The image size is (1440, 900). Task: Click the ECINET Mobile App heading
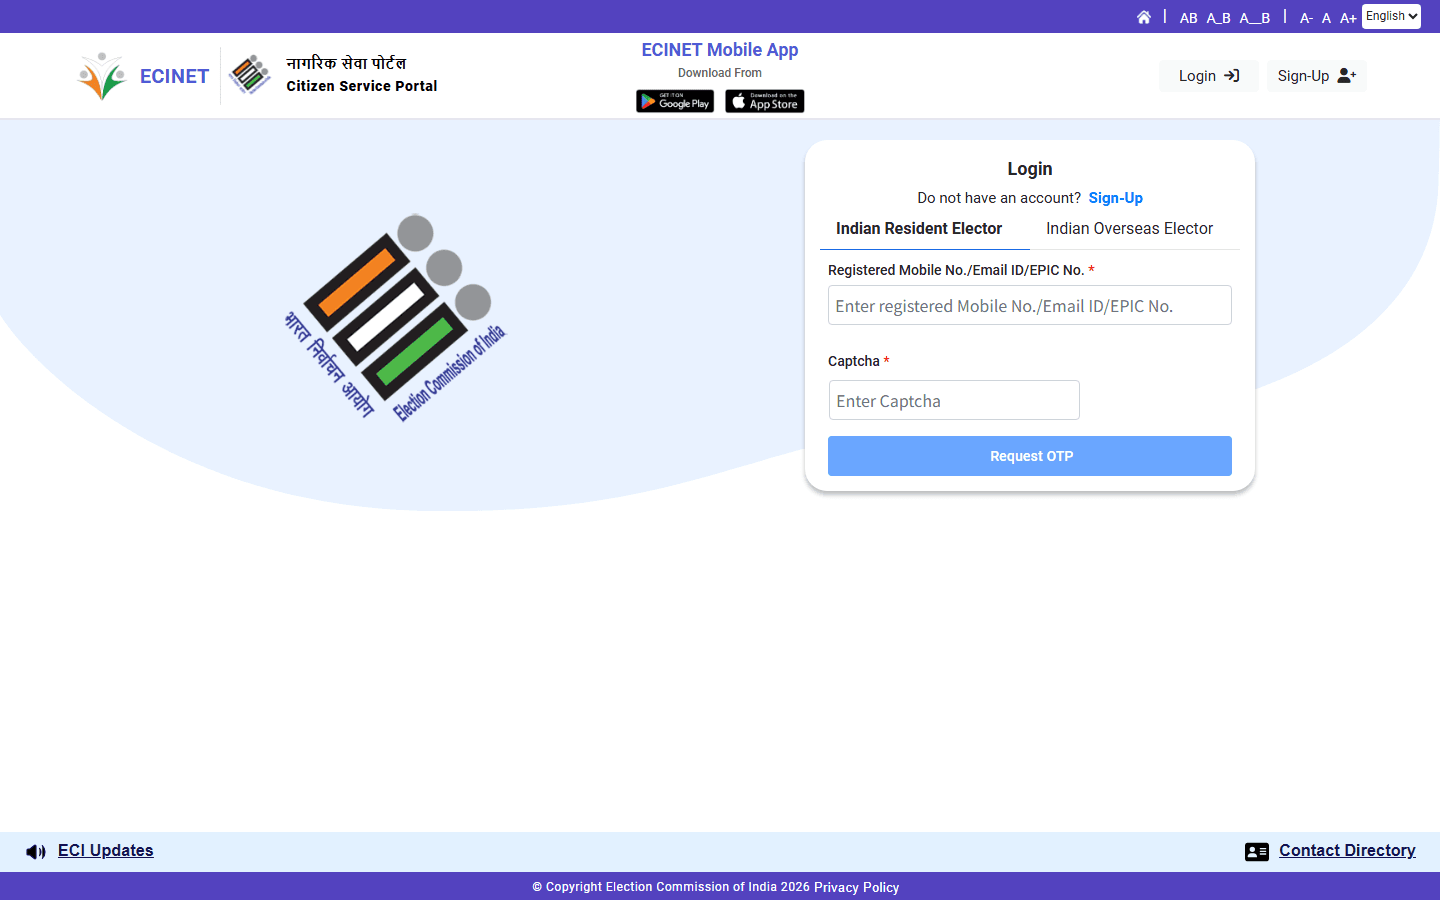(x=720, y=50)
